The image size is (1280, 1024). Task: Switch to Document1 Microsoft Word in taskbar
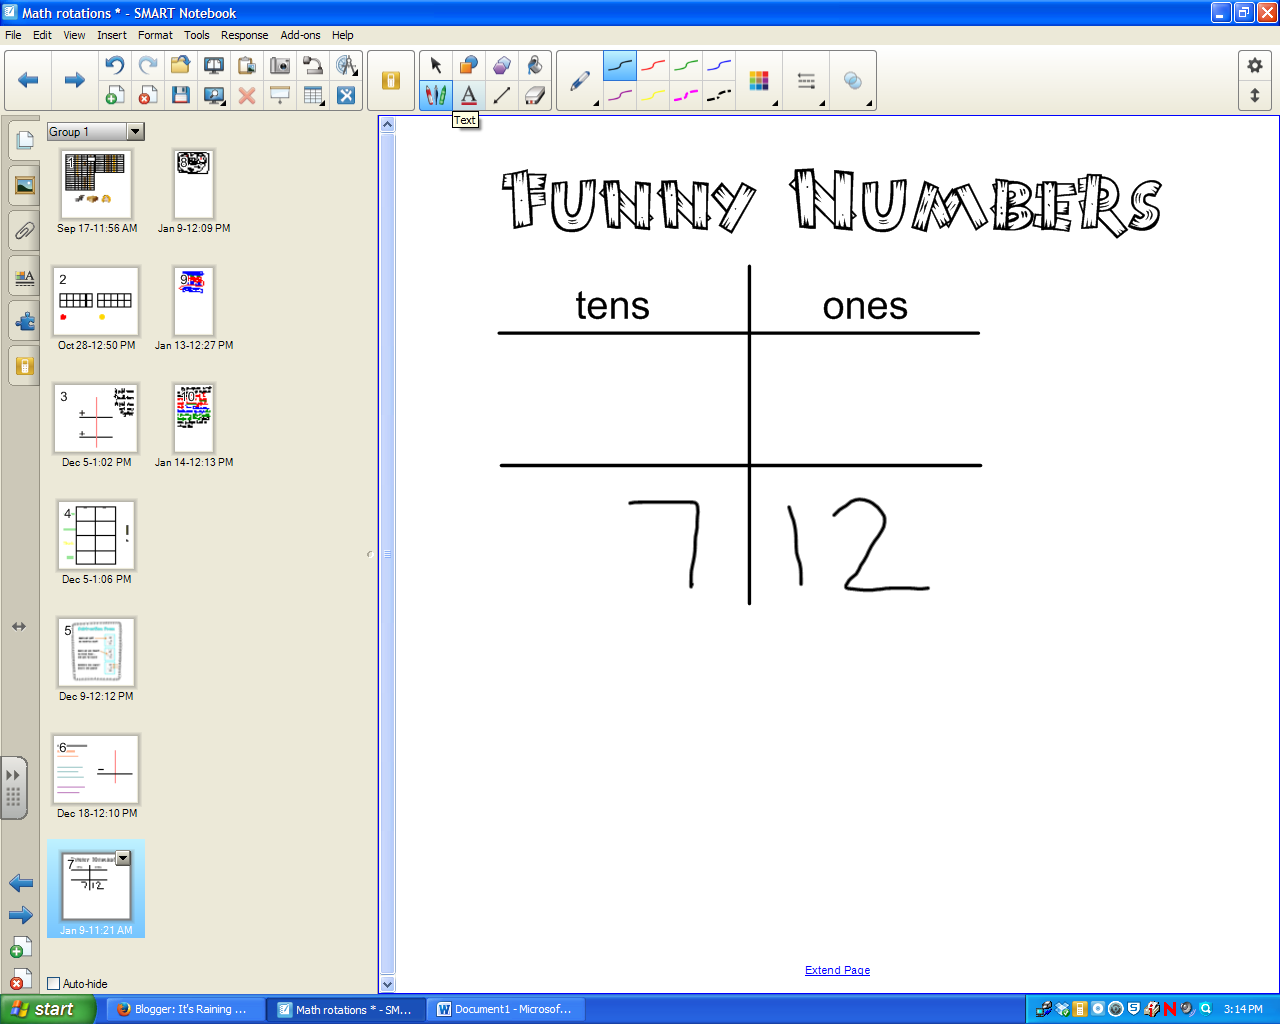click(x=507, y=1009)
